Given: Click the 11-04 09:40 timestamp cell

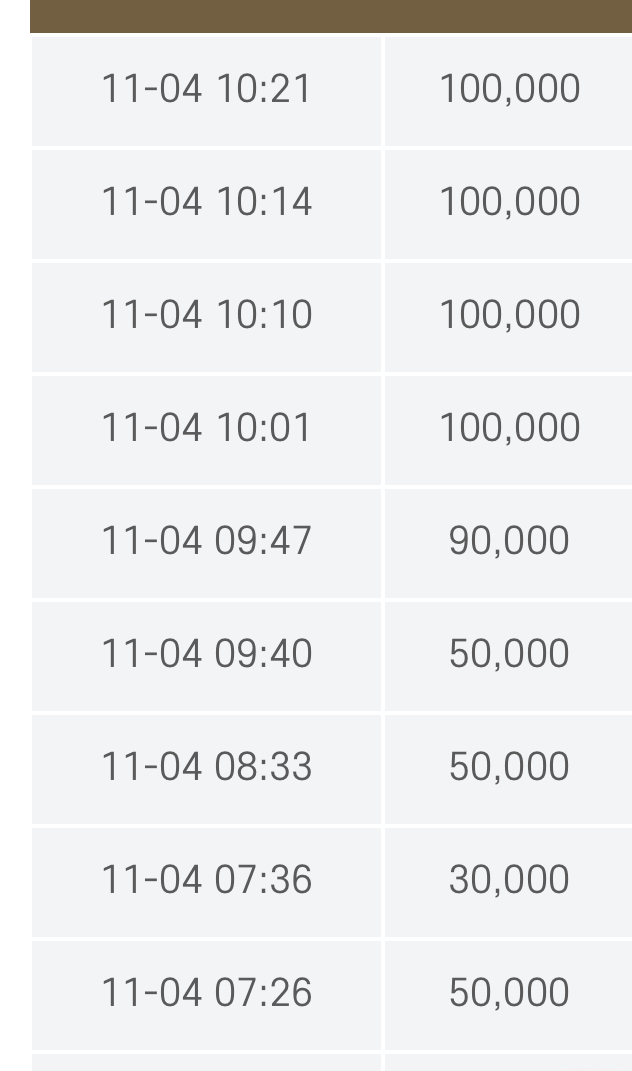Looking at the screenshot, I should point(206,654).
